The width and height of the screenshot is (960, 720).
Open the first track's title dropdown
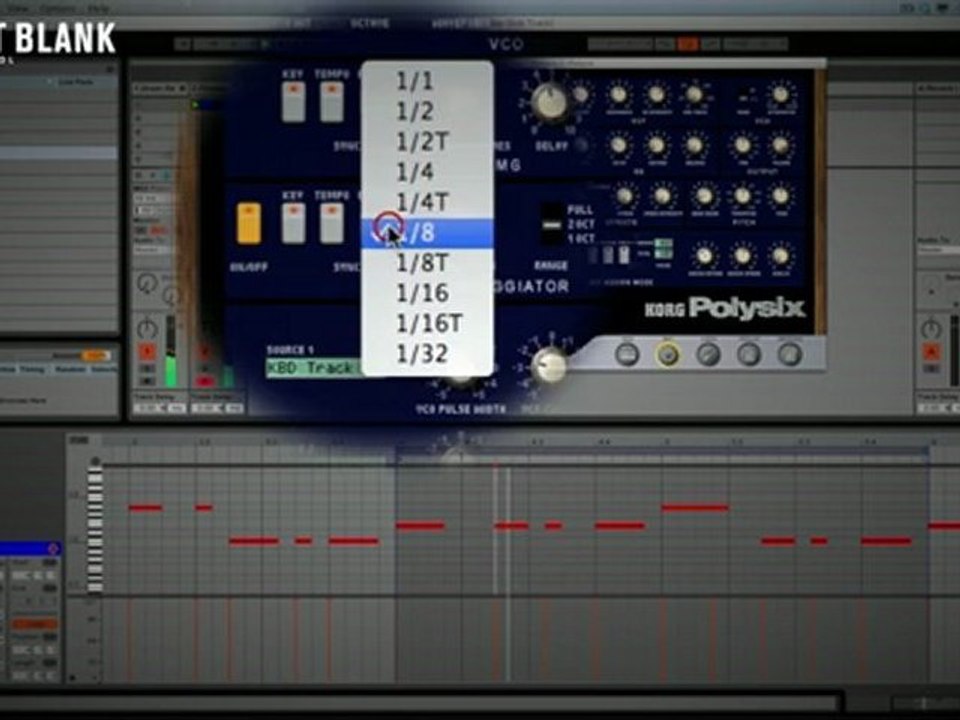(x=160, y=89)
